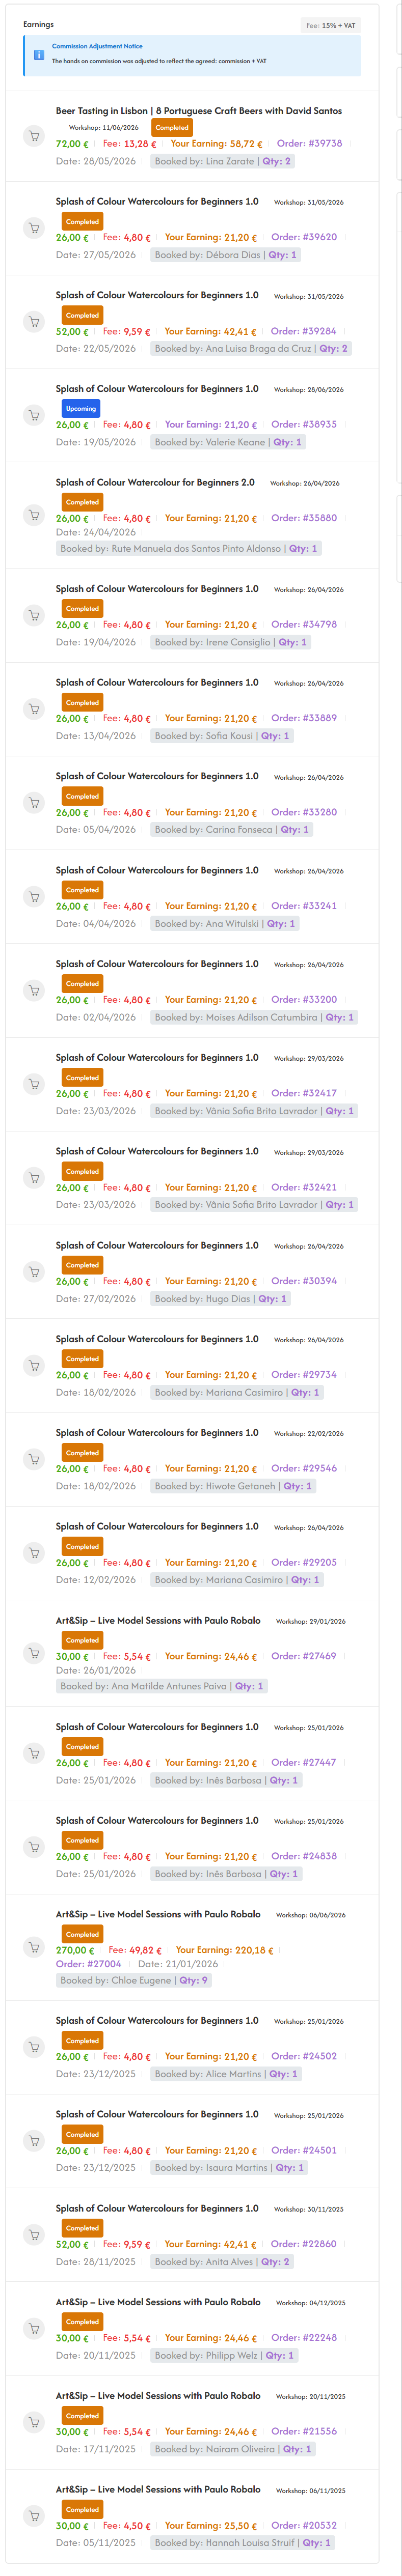Screen dimensions: 402x2576
Task: Open order link #33200
Action: tap(304, 999)
